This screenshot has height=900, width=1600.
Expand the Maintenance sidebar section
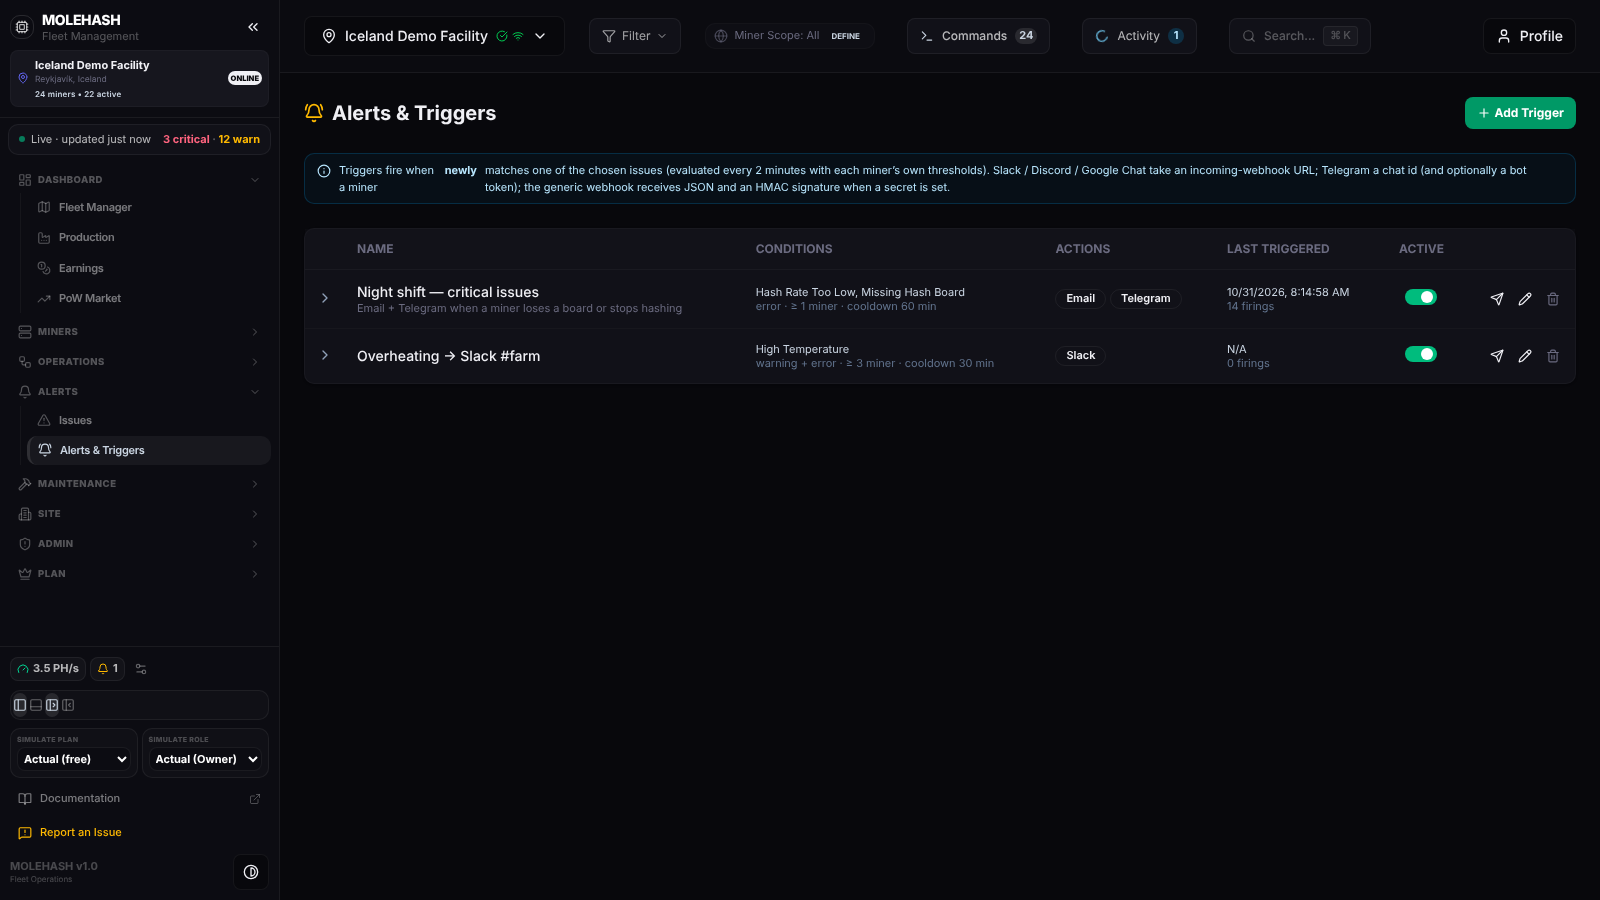point(139,484)
